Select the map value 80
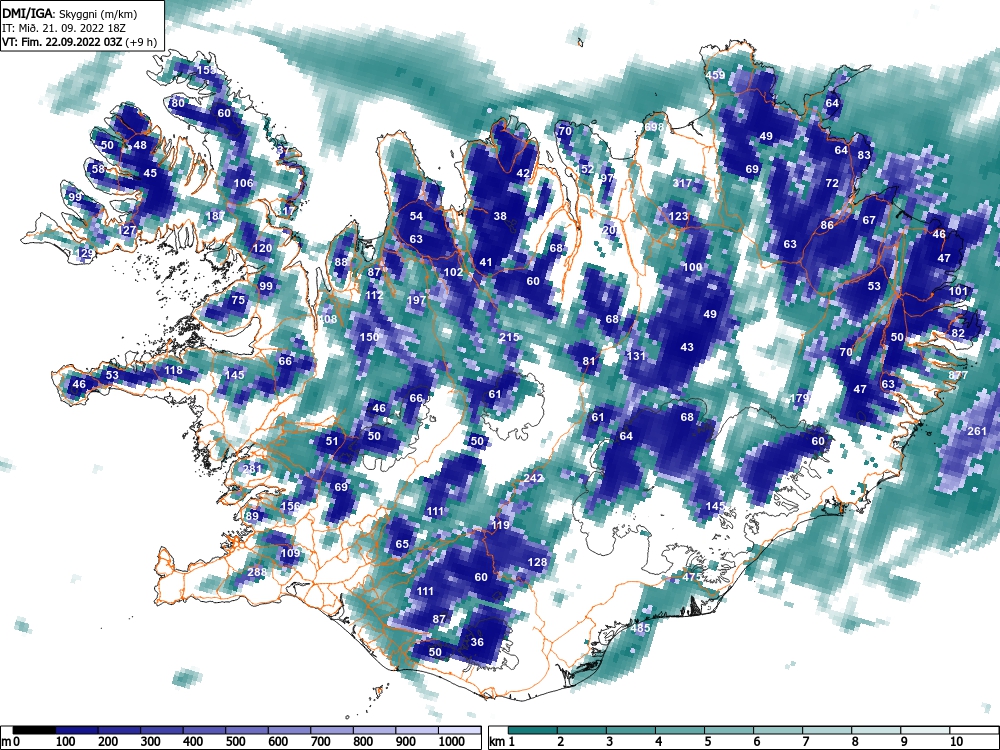The width and height of the screenshot is (1000, 750). (x=178, y=103)
